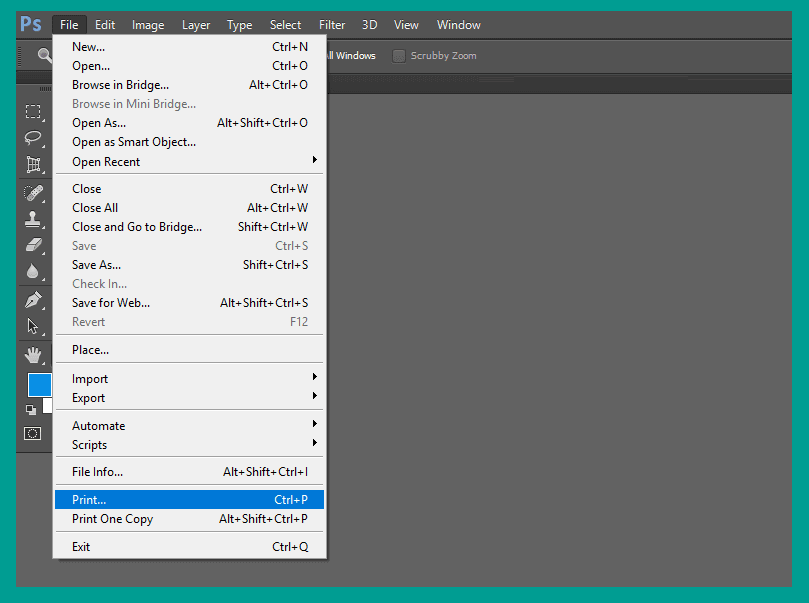Open the Edit menu
The width and height of the screenshot is (809, 603).
click(x=105, y=25)
